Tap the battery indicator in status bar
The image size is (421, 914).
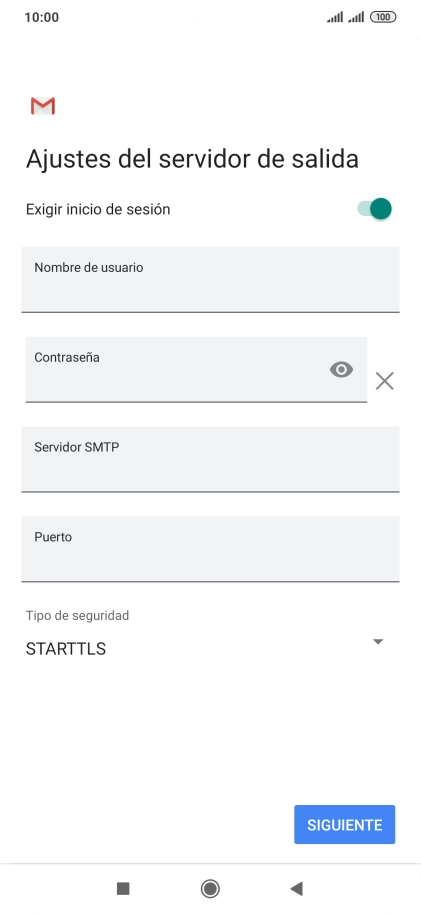[383, 17]
